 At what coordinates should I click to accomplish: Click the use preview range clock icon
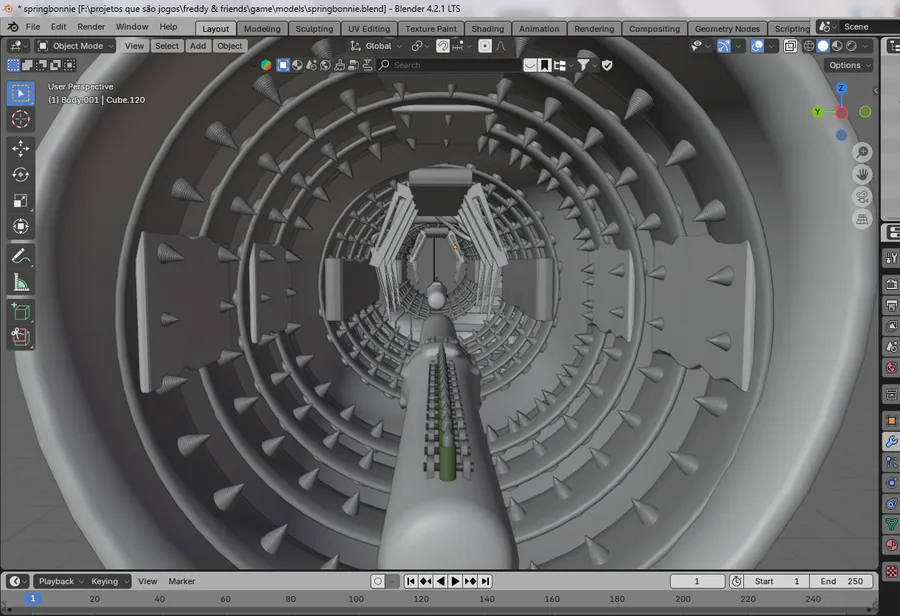pos(736,581)
